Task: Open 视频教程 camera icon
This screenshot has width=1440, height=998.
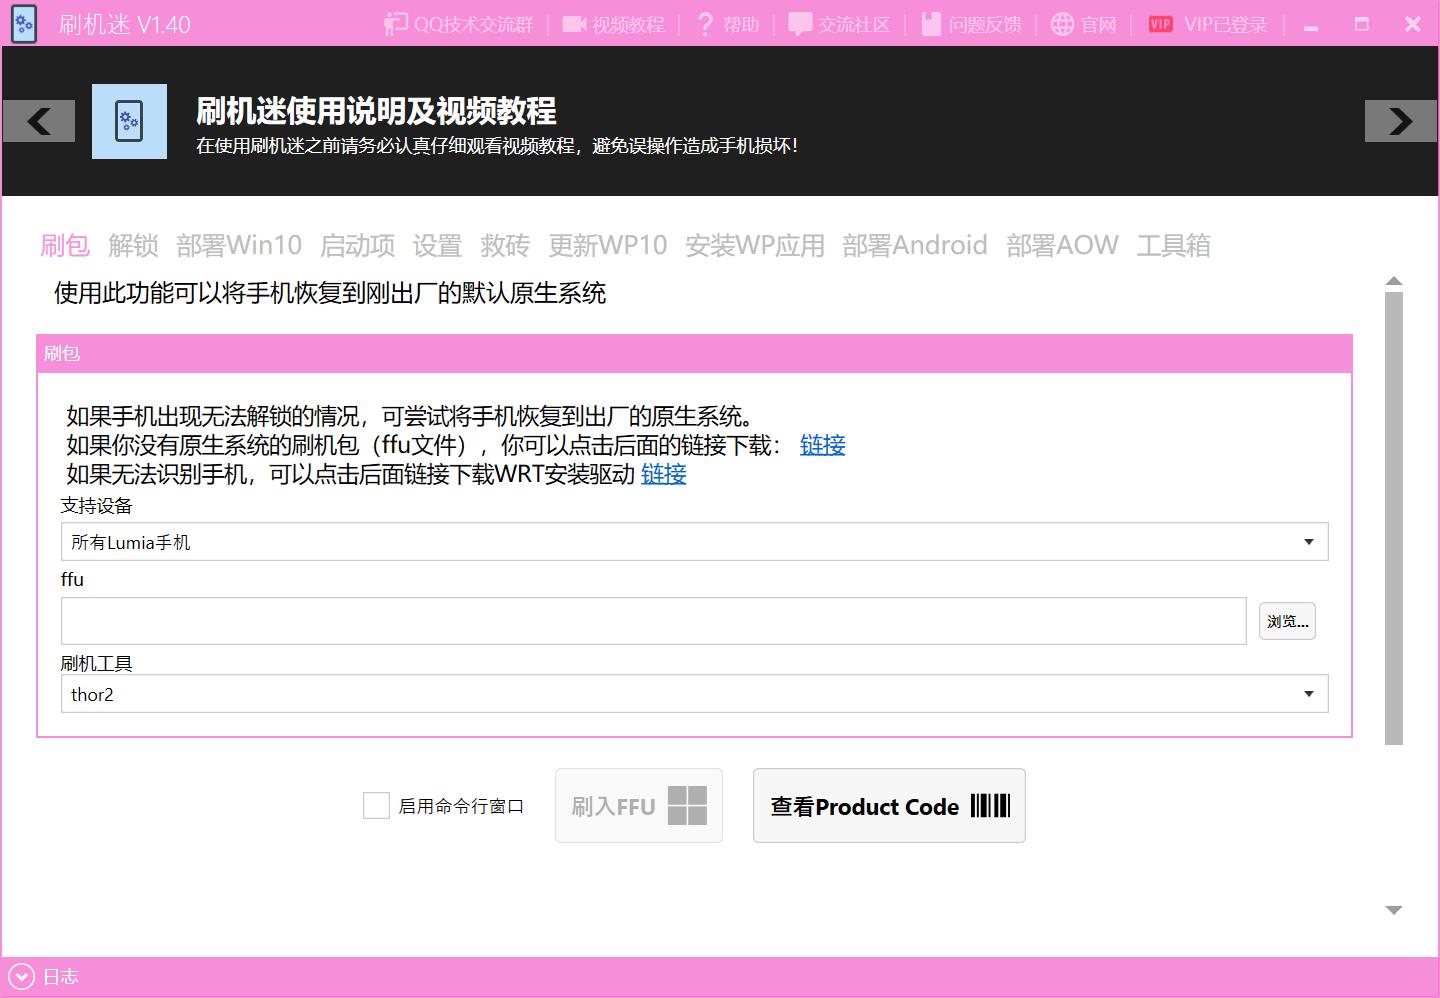Action: tap(574, 24)
